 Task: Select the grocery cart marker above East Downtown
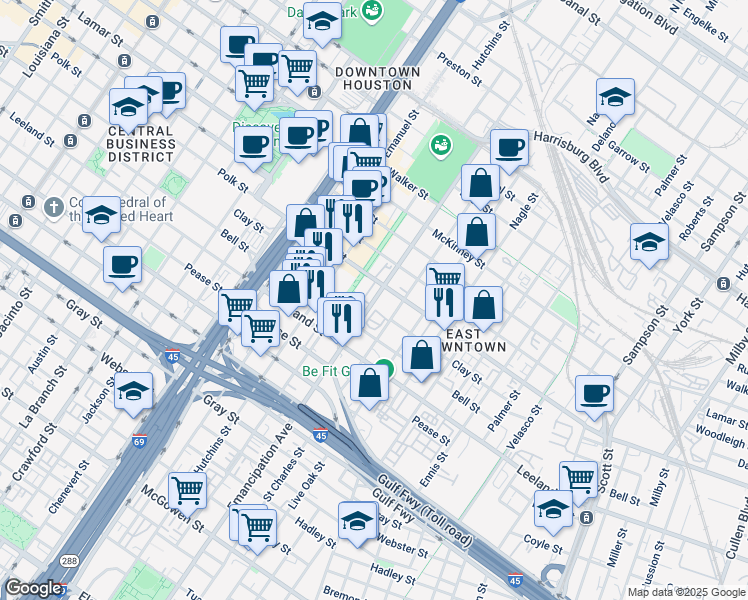pos(446,274)
